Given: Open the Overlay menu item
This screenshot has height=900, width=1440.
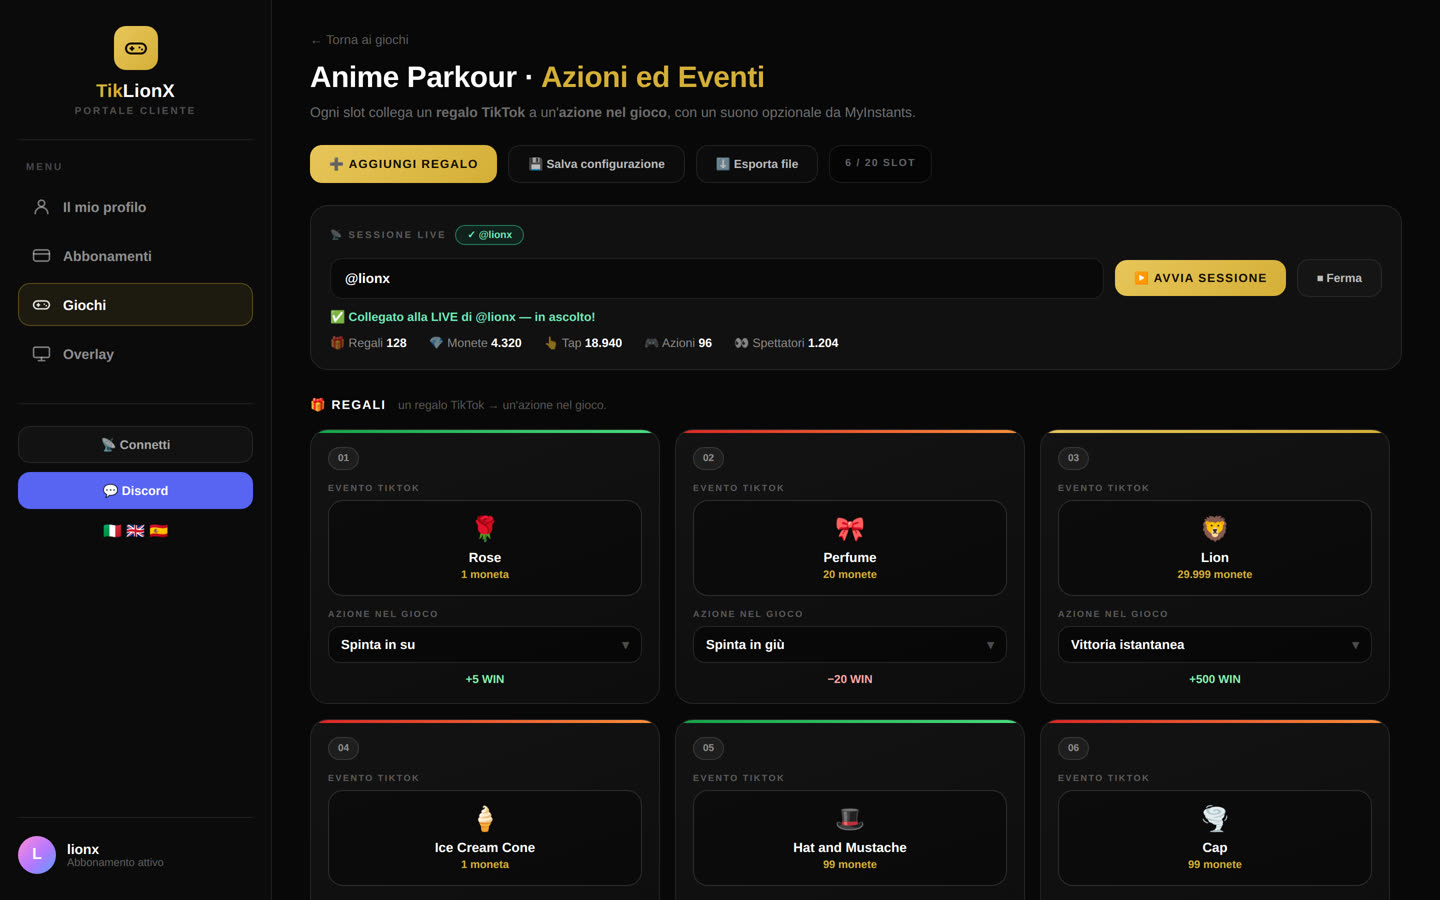Looking at the screenshot, I should click(x=135, y=354).
